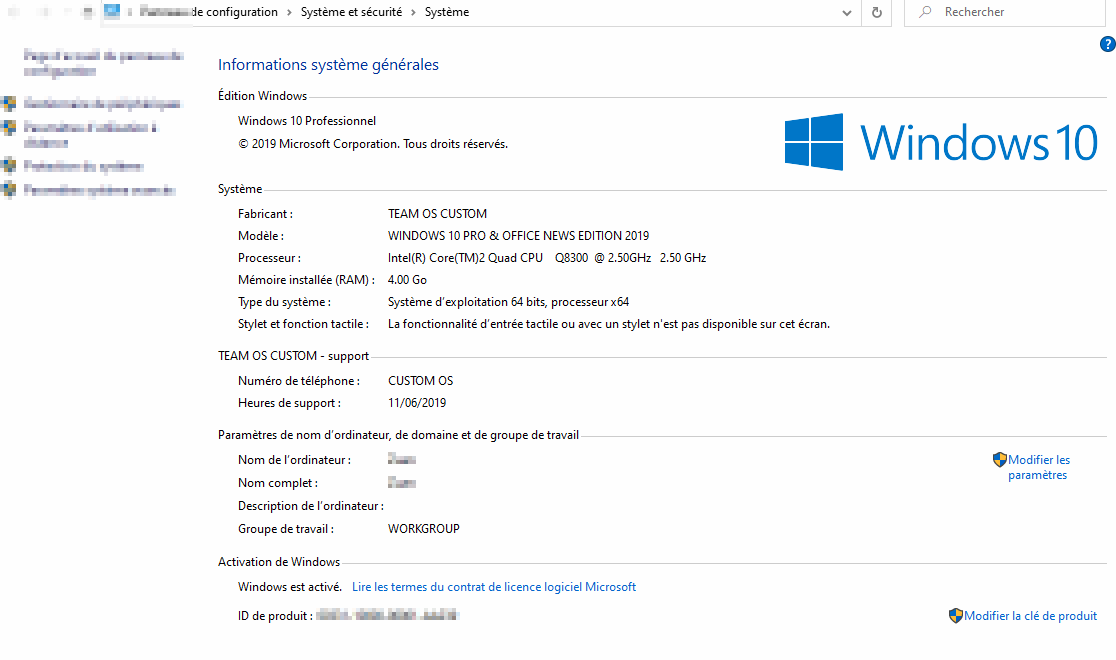Expand the chevron after Panneau de configuration

288,11
